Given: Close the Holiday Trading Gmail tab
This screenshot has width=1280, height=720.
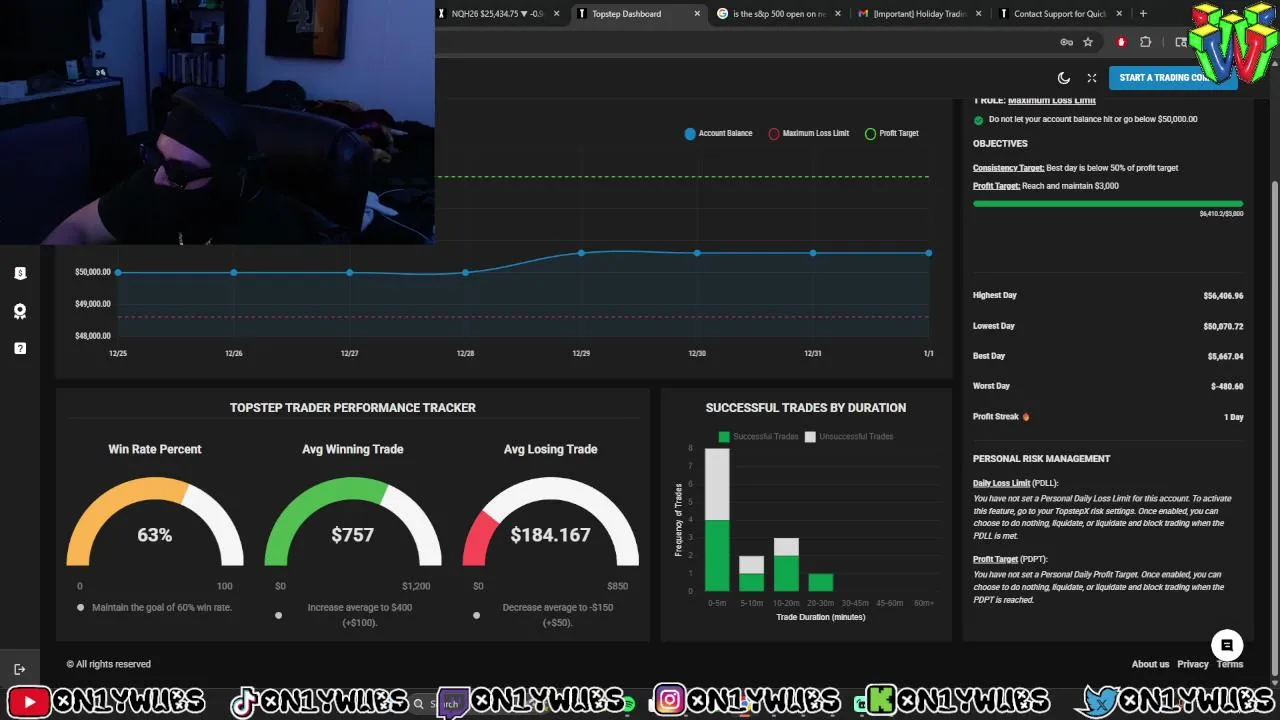Looking at the screenshot, I should click(x=978, y=14).
